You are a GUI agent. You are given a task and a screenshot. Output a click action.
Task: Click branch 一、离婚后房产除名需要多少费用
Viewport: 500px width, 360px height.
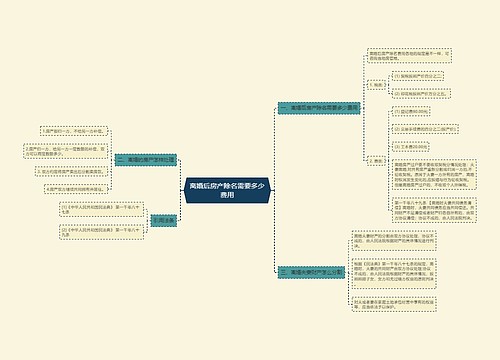(319, 108)
